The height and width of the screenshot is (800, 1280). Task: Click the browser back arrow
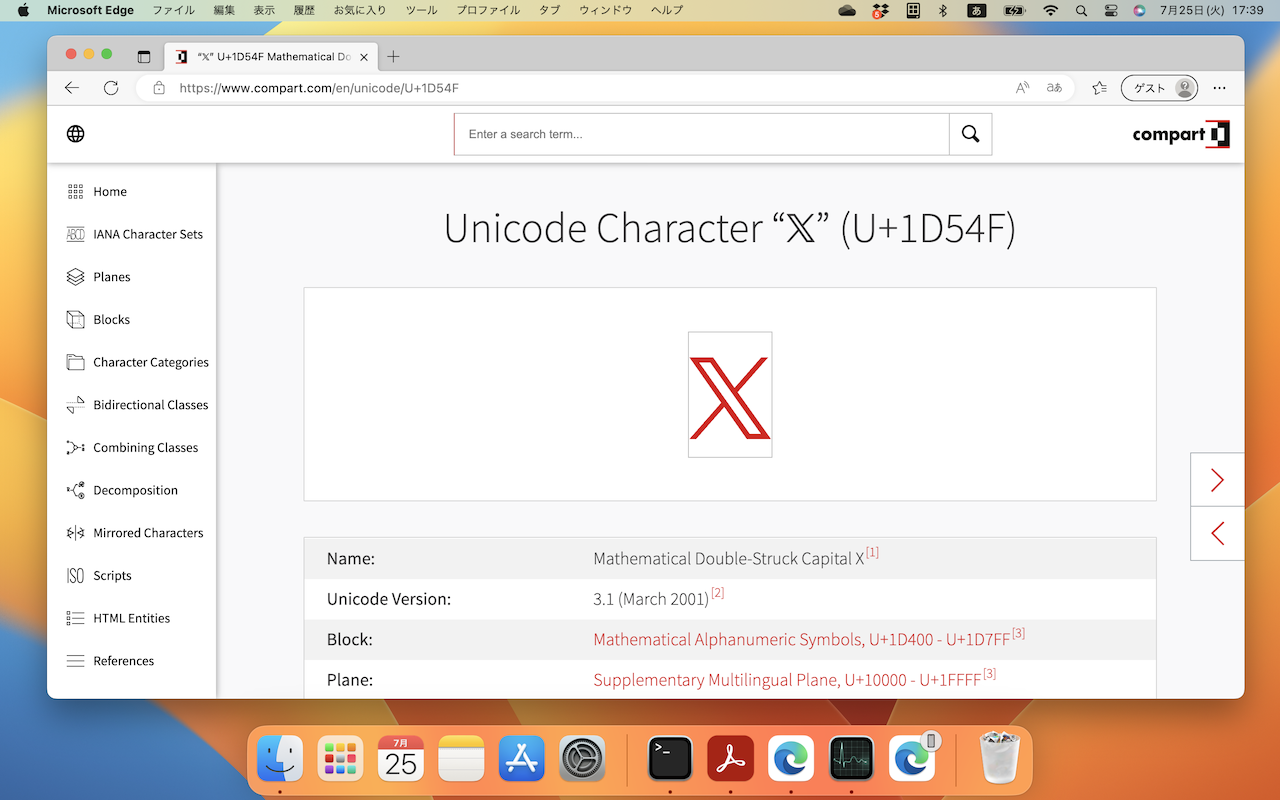click(x=72, y=88)
